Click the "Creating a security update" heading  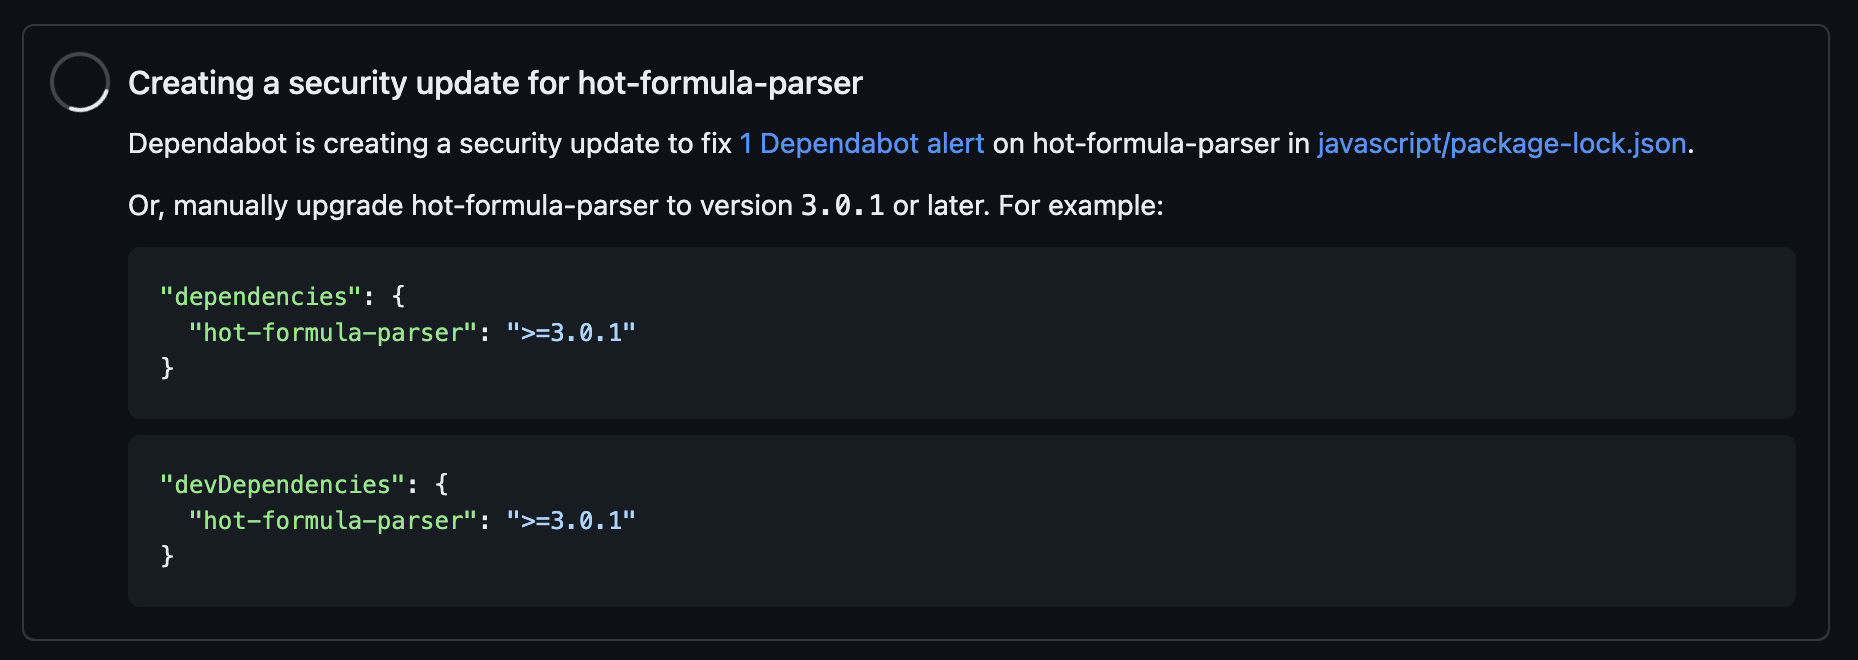coord(495,83)
